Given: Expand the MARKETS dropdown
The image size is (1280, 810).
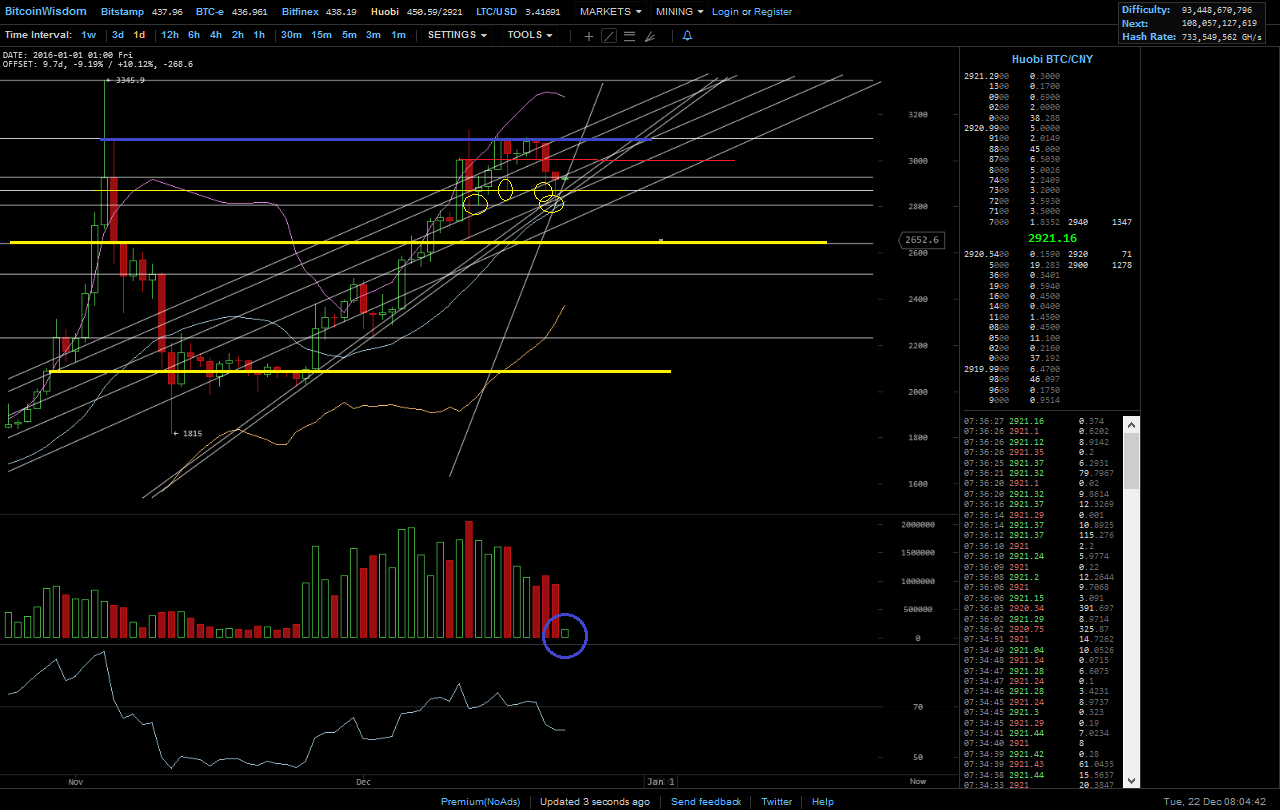Looking at the screenshot, I should pyautogui.click(x=611, y=12).
